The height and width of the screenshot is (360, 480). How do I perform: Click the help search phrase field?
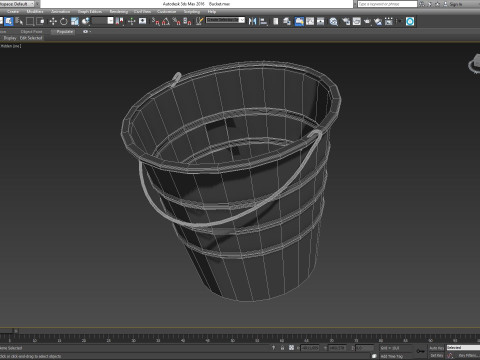387,4
